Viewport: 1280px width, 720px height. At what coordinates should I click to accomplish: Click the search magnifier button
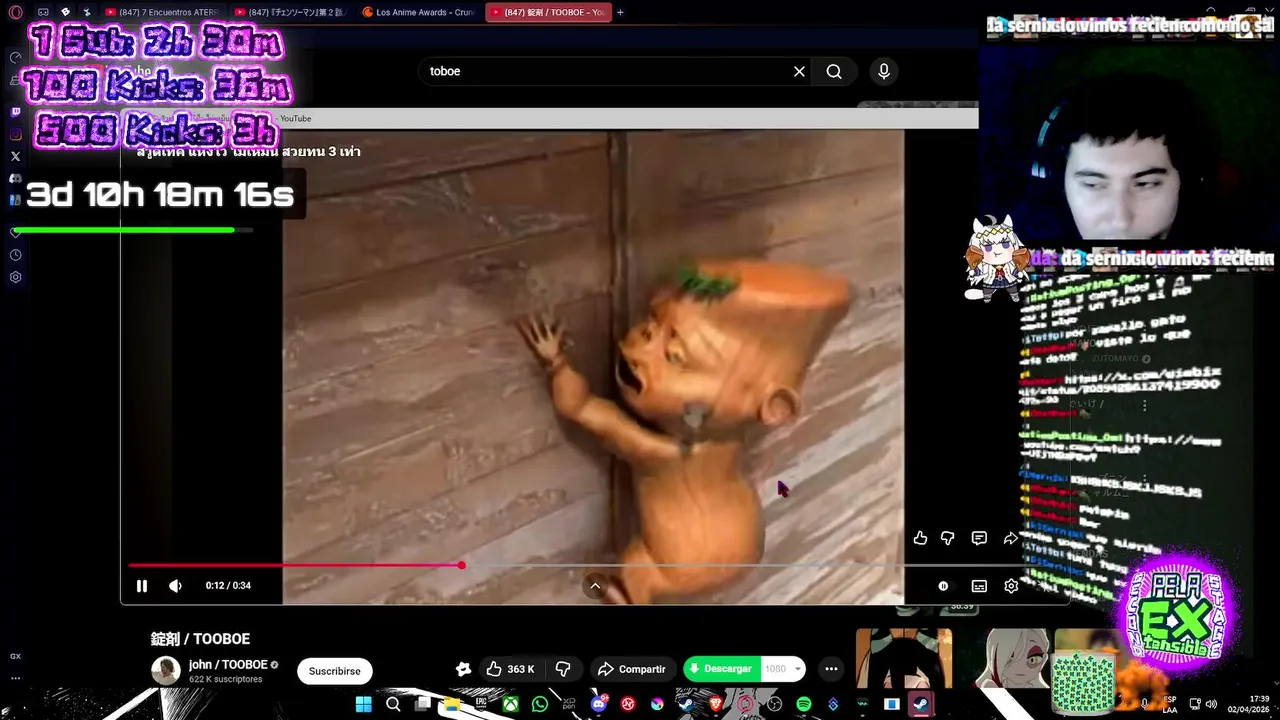pyautogui.click(x=834, y=71)
